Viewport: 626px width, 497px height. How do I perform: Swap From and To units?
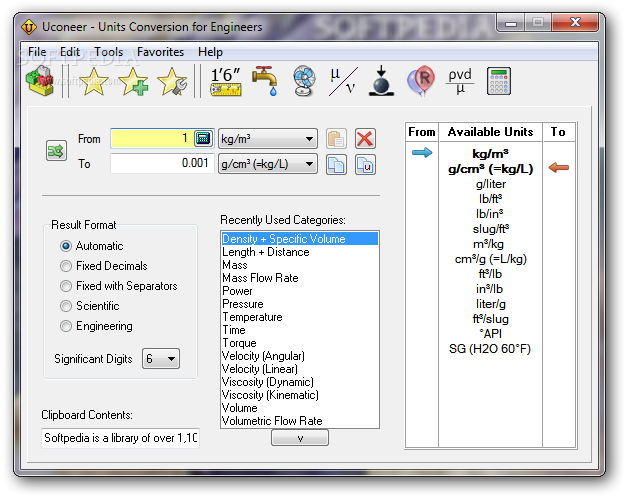click(x=56, y=151)
